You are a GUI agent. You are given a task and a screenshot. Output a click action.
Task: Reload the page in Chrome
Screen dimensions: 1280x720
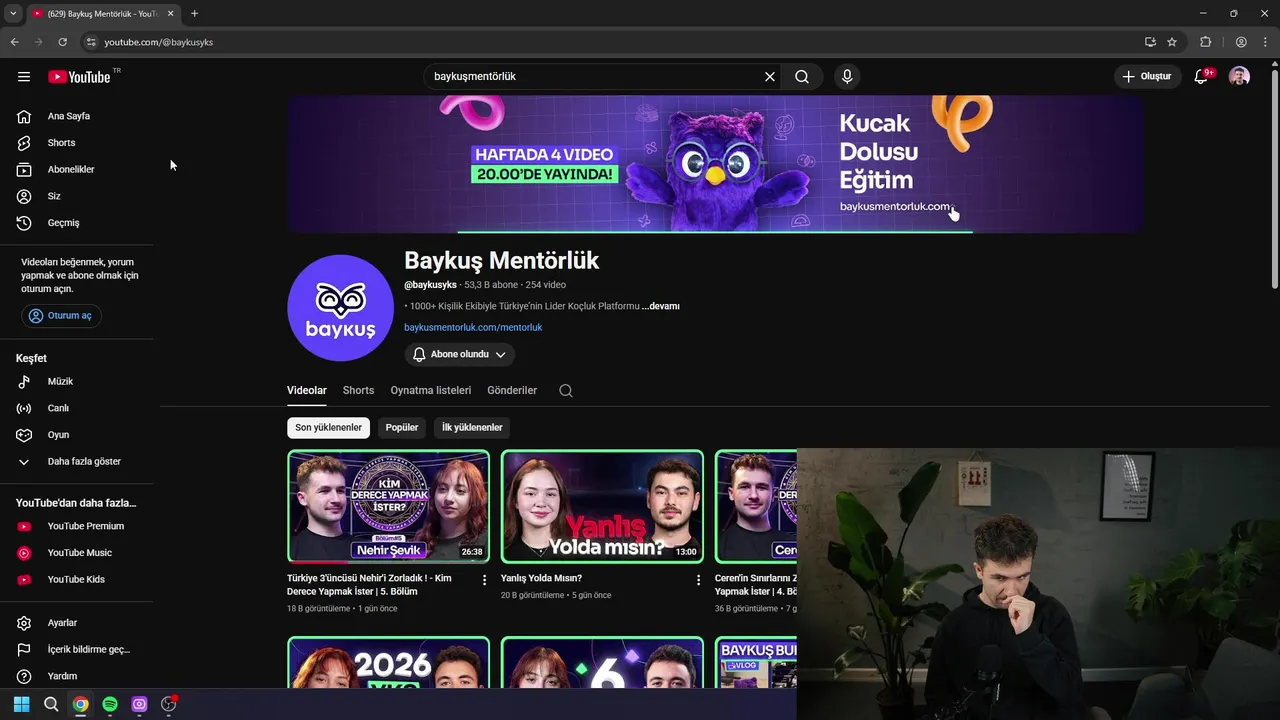[x=62, y=42]
